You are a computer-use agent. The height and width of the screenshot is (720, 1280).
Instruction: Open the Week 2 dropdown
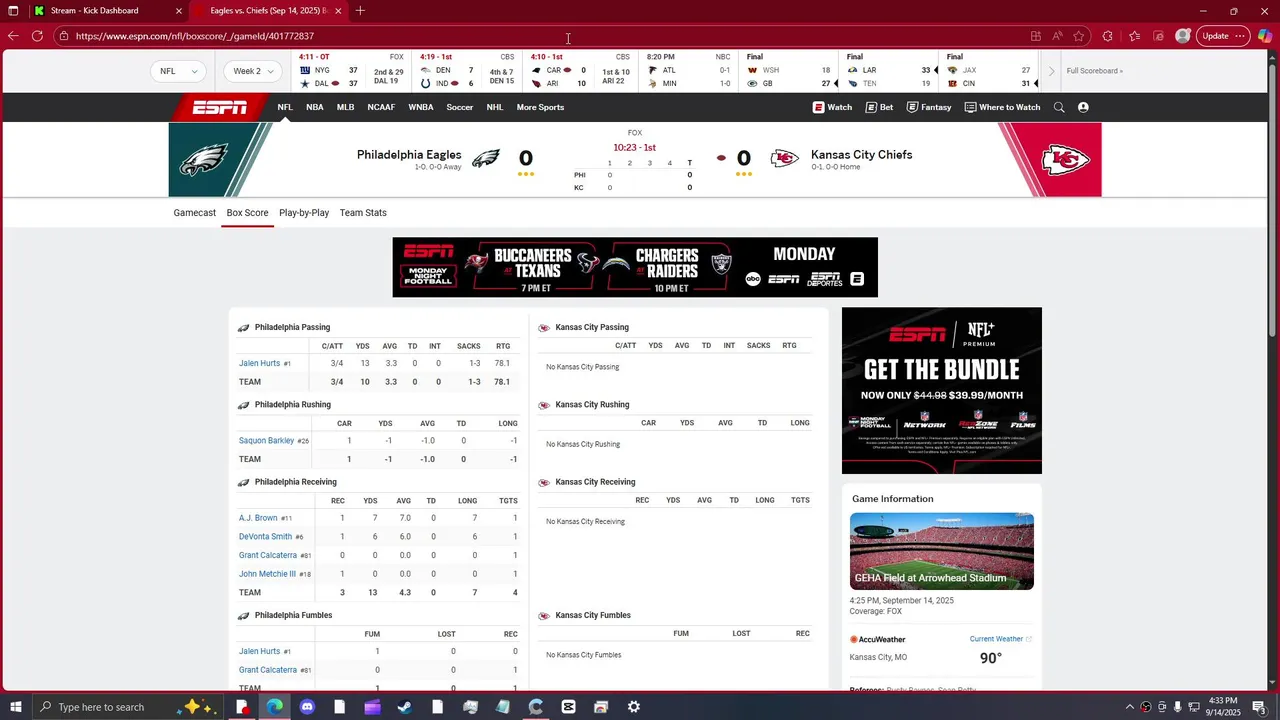[x=253, y=71]
